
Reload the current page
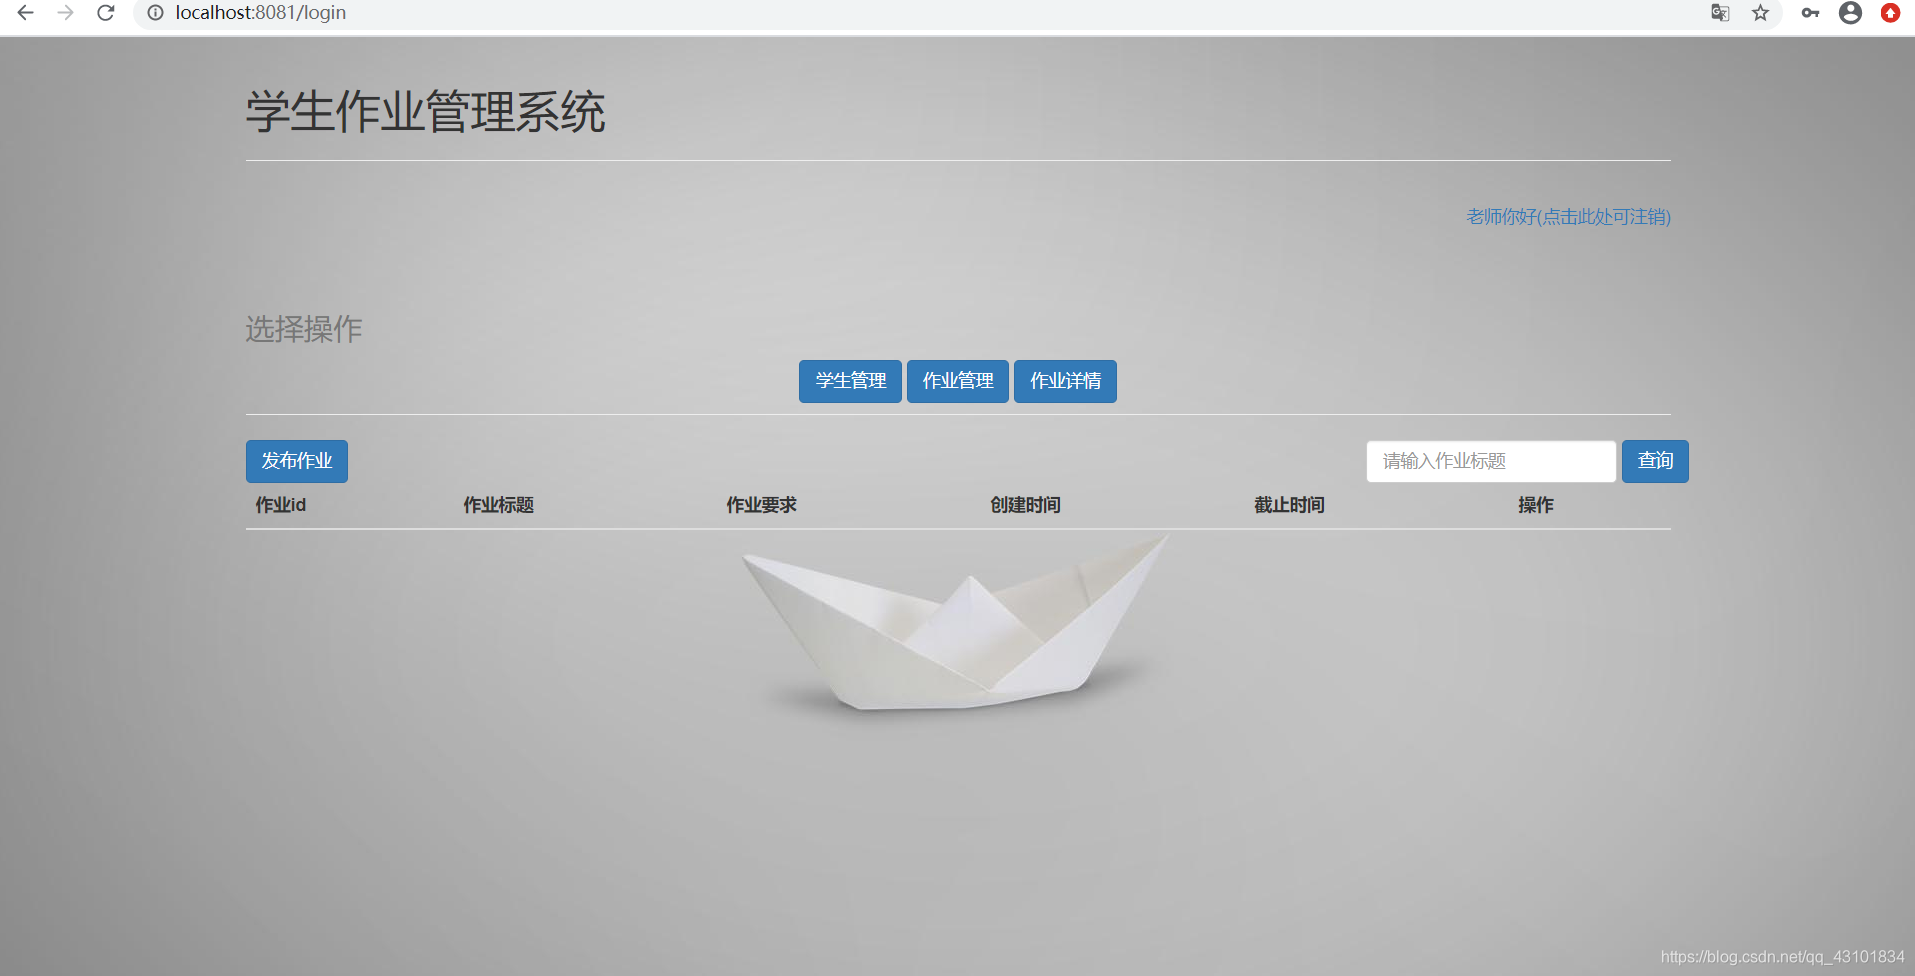coord(106,13)
